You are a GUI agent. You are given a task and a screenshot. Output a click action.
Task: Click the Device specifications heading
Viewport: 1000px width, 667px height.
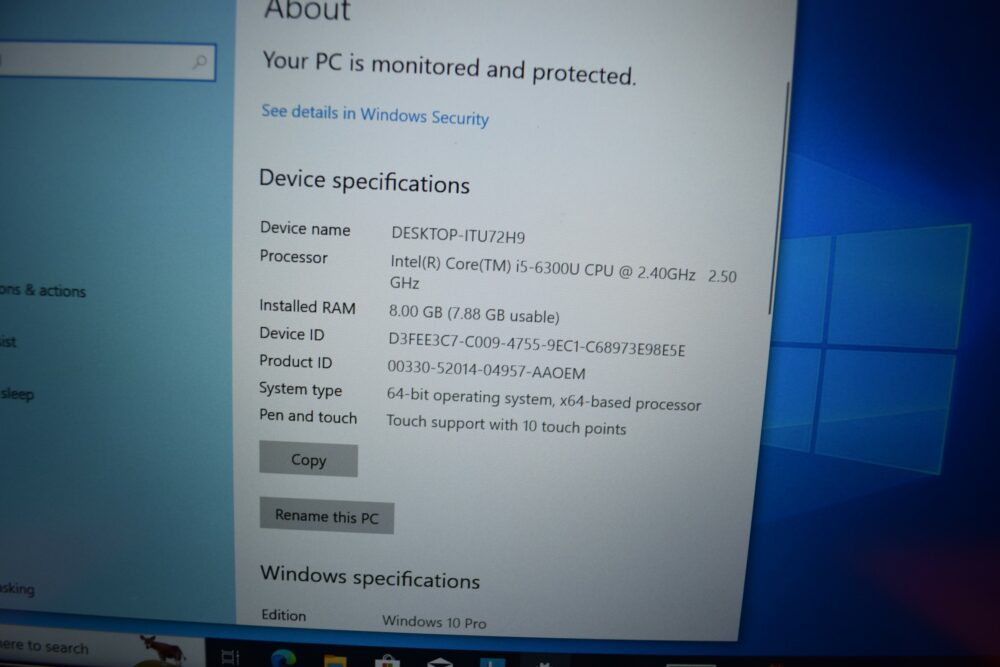tap(364, 182)
